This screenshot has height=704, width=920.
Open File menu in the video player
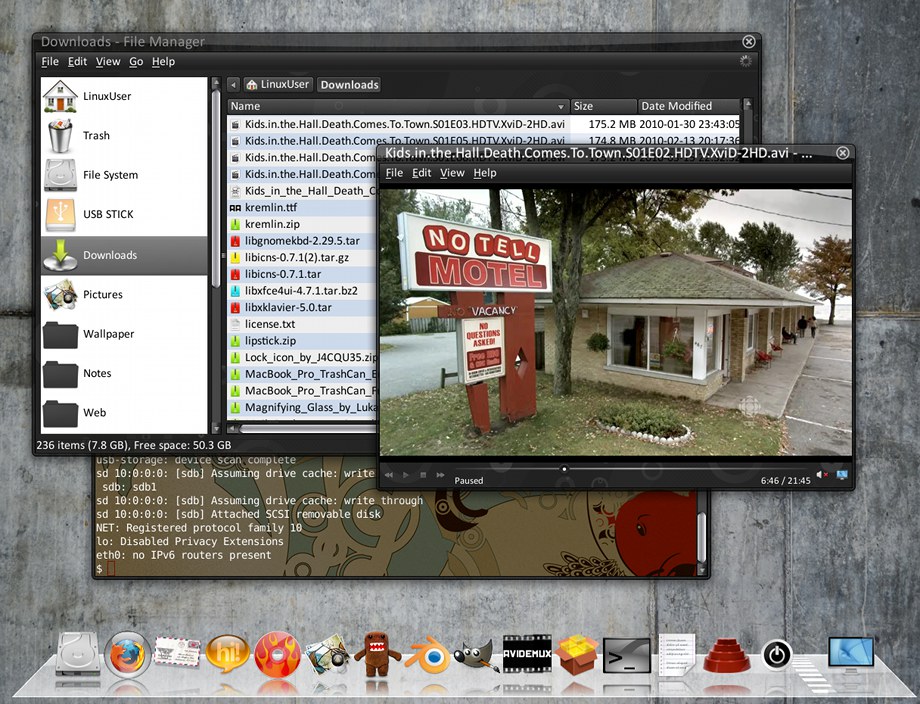[x=394, y=173]
